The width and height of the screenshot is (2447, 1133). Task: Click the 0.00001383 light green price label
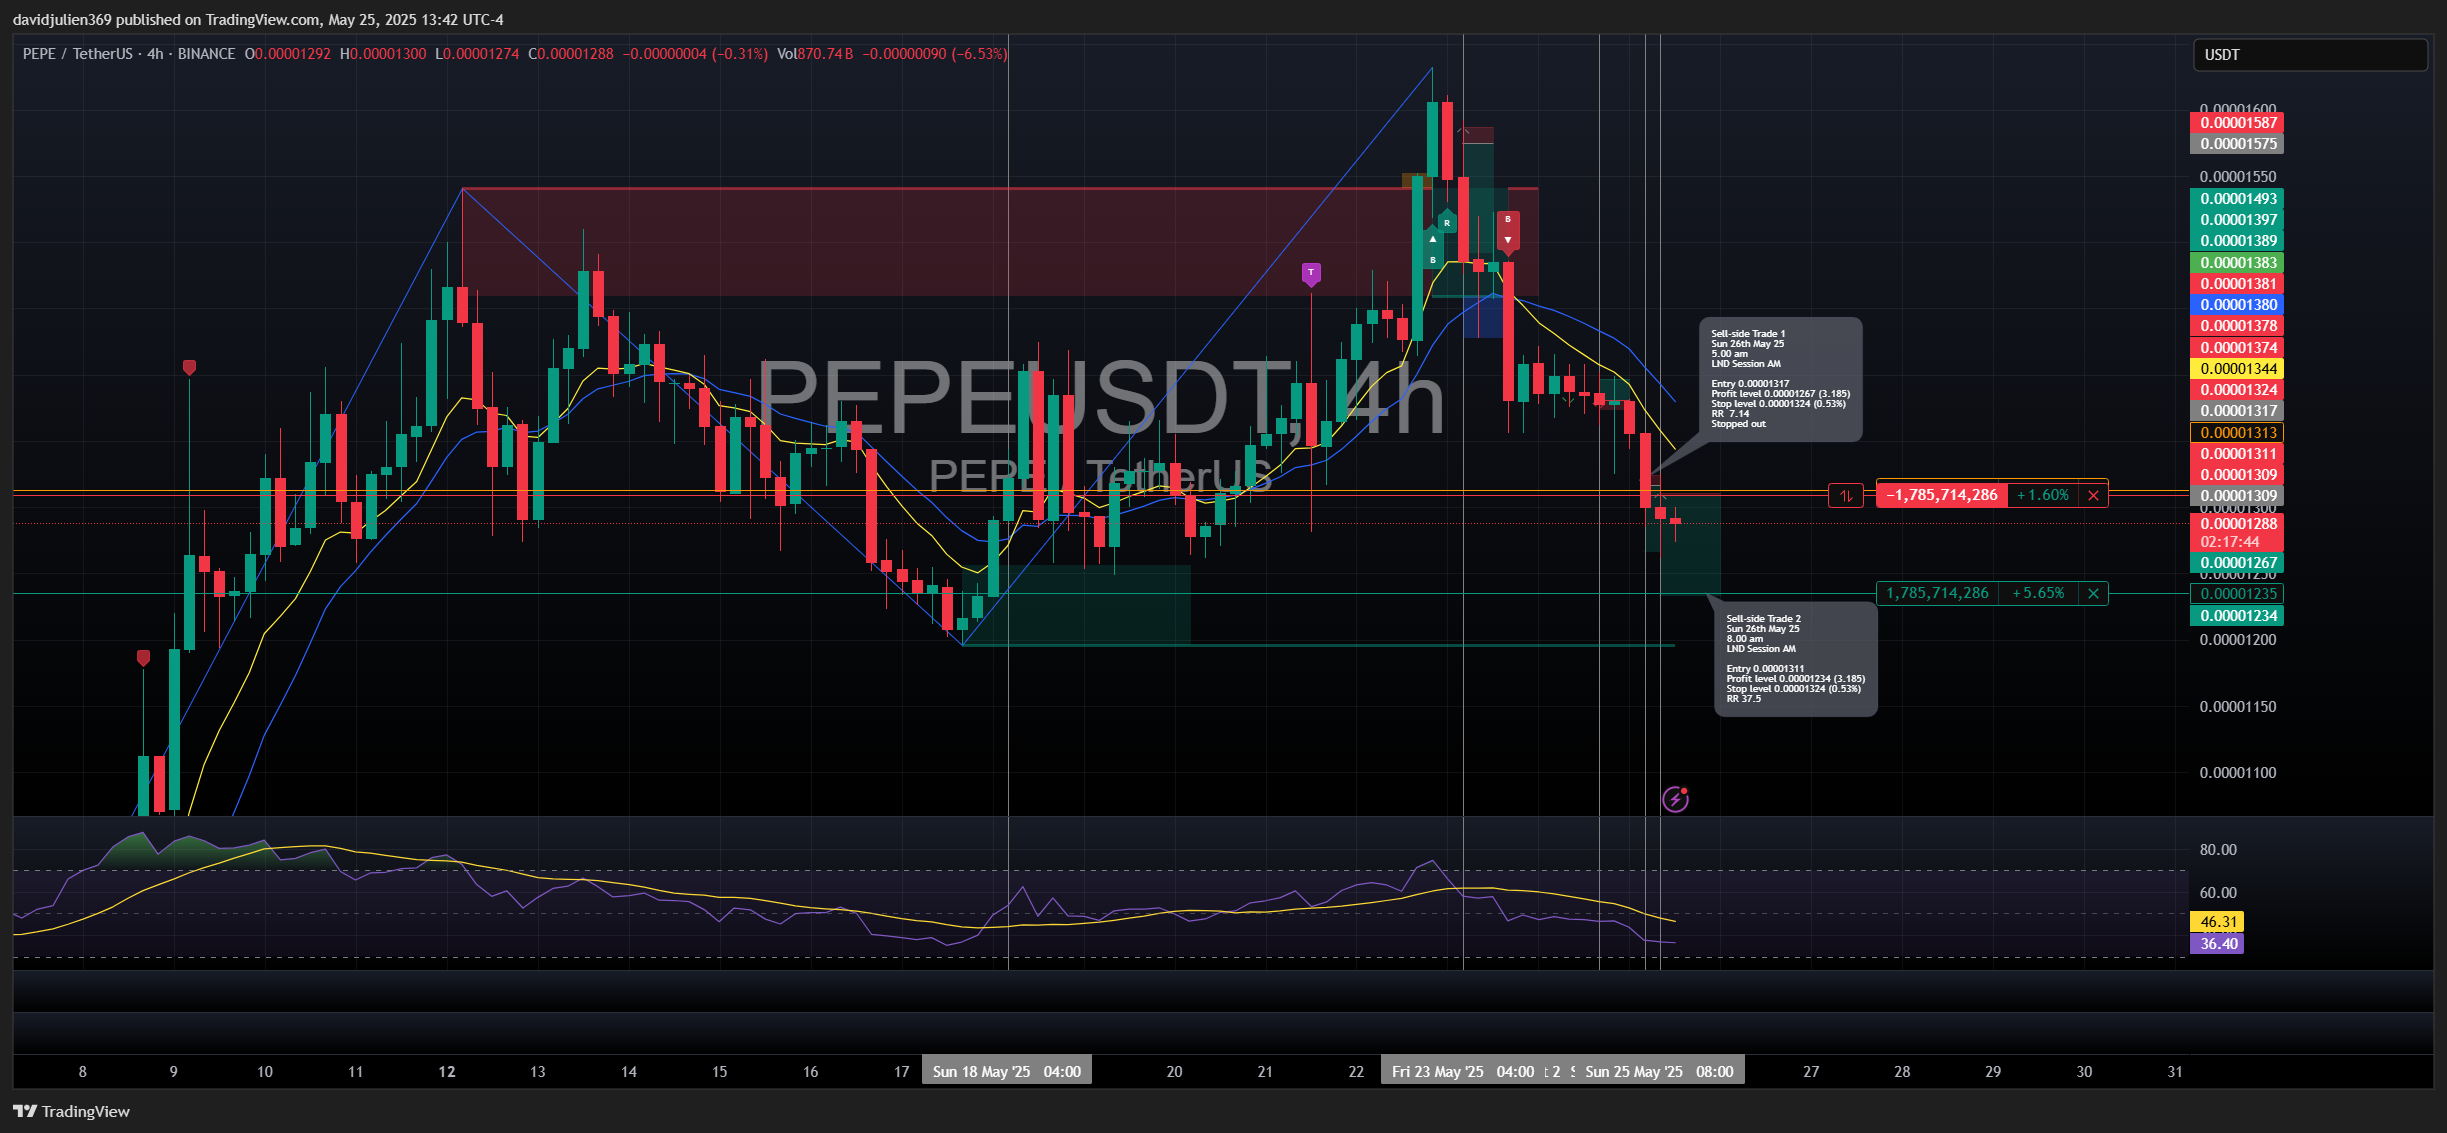(x=2238, y=263)
